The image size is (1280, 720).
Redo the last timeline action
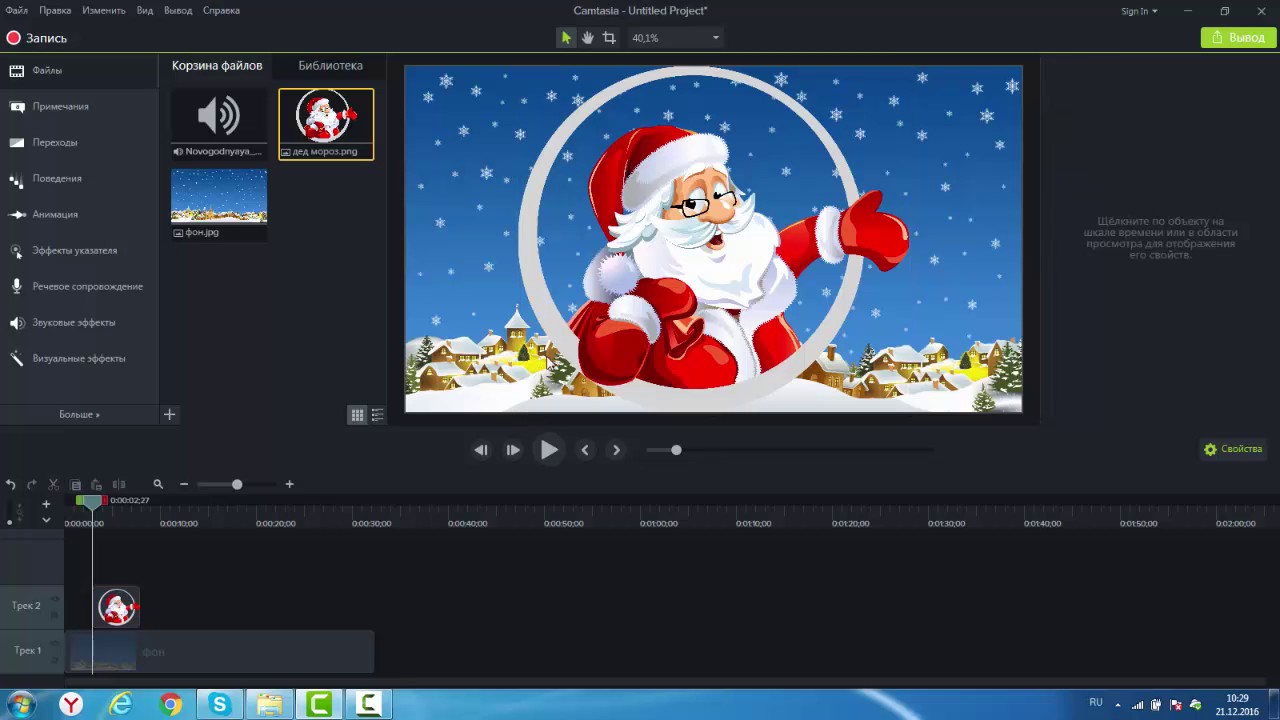point(32,484)
